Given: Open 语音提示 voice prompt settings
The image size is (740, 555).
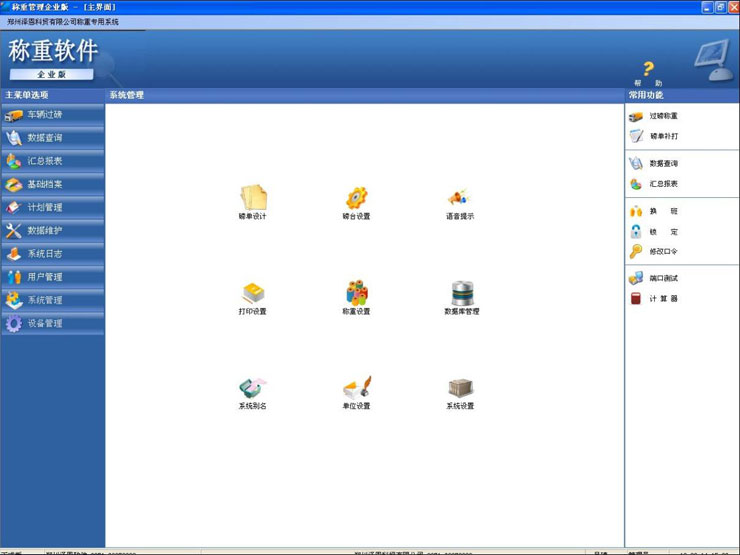Looking at the screenshot, I should coord(460,203).
